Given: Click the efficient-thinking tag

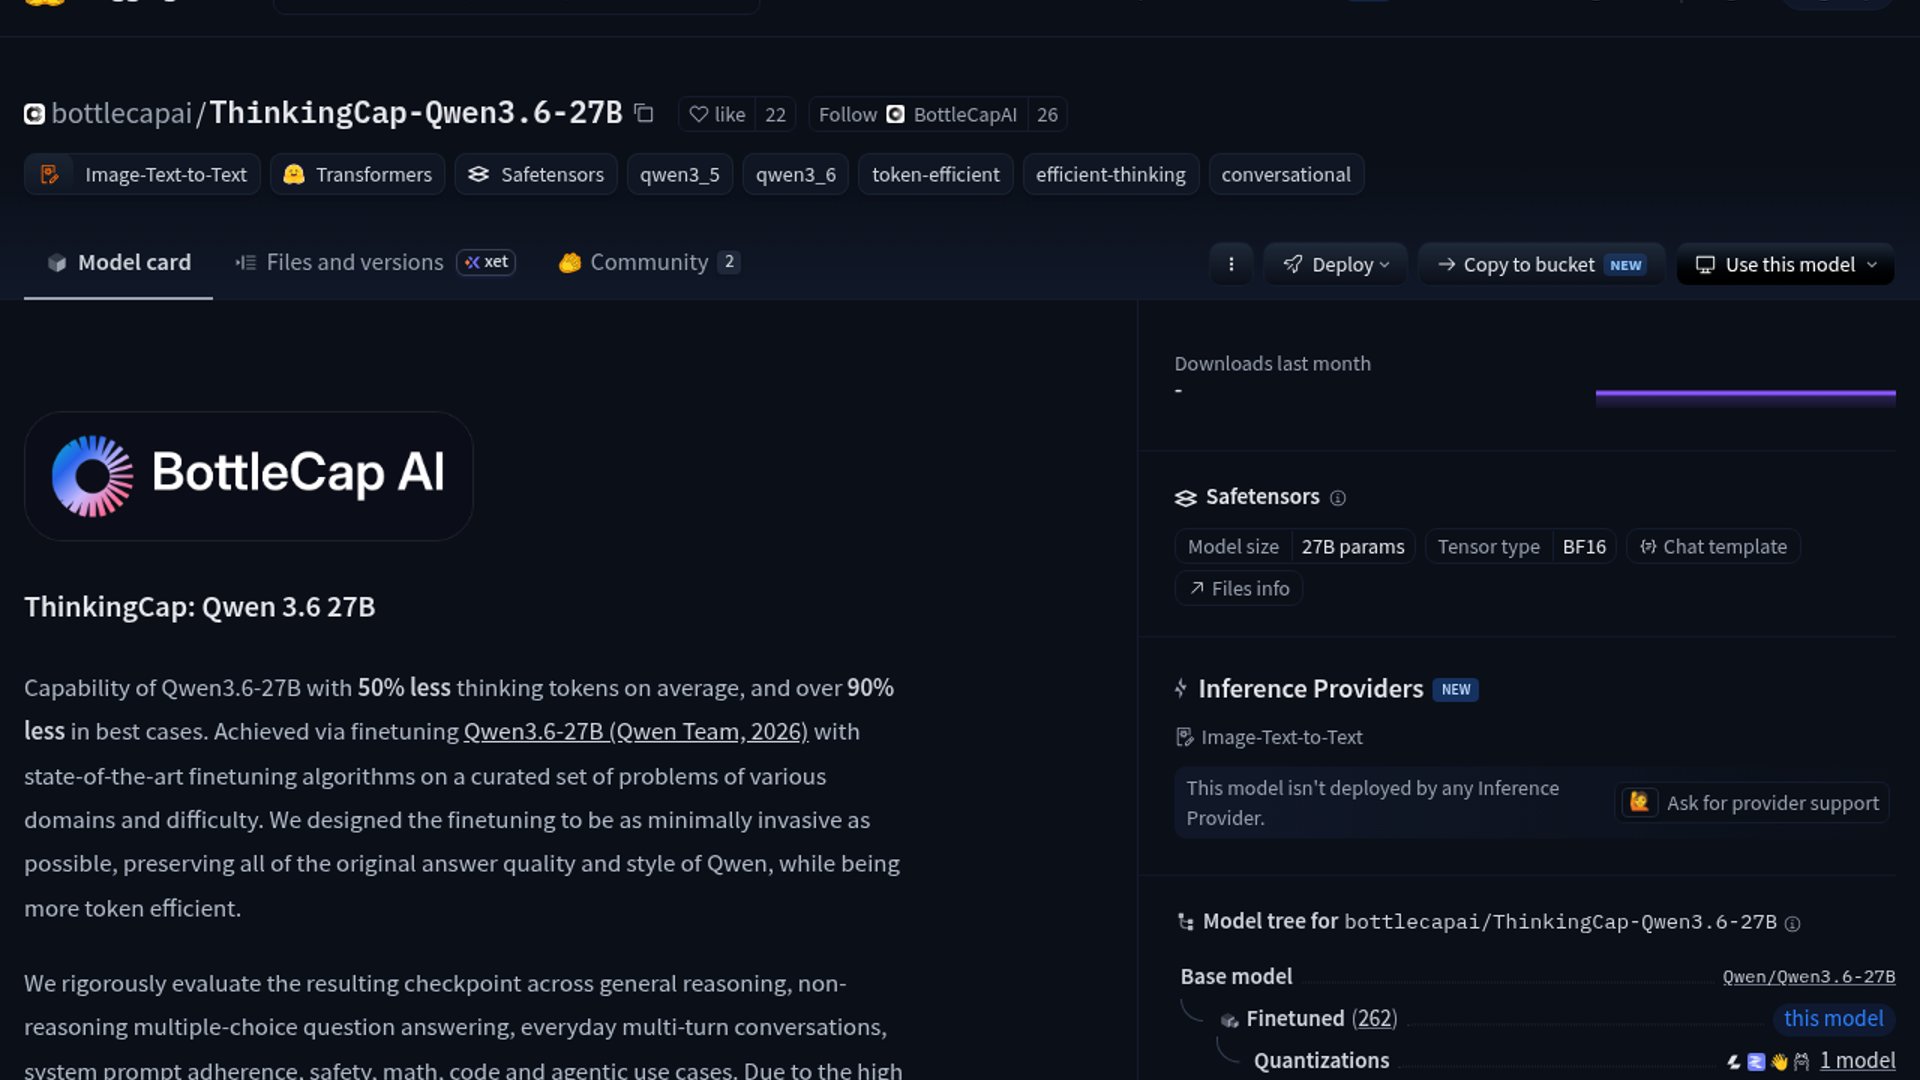Looking at the screenshot, I should click(1111, 174).
